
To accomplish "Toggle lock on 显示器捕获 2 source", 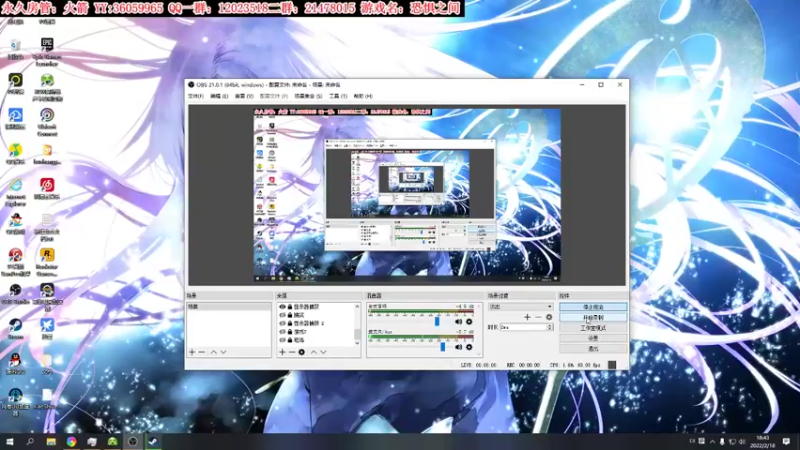I will [x=290, y=323].
